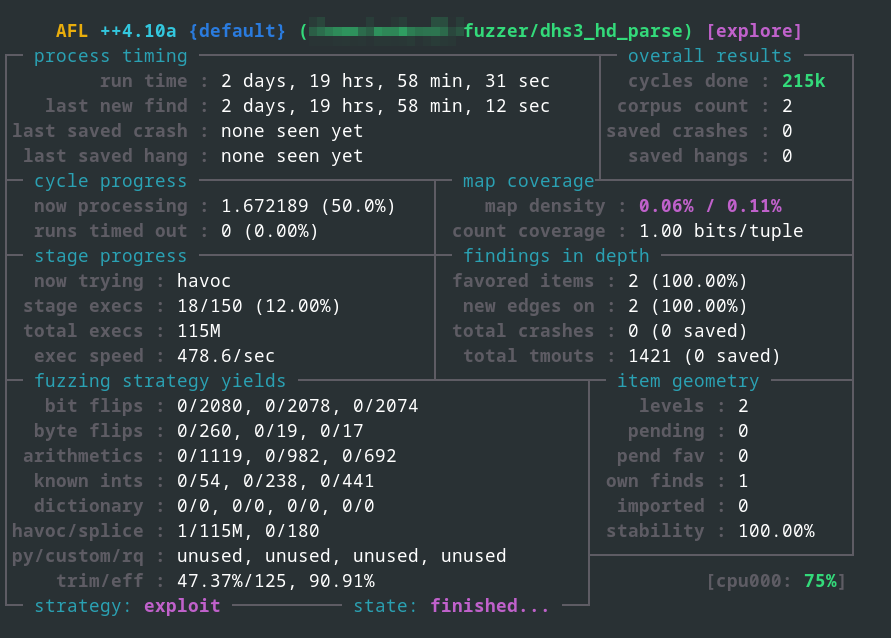
Task: Click trim/eff value '47.37%/125, 90.91%'
Action: [276, 581]
